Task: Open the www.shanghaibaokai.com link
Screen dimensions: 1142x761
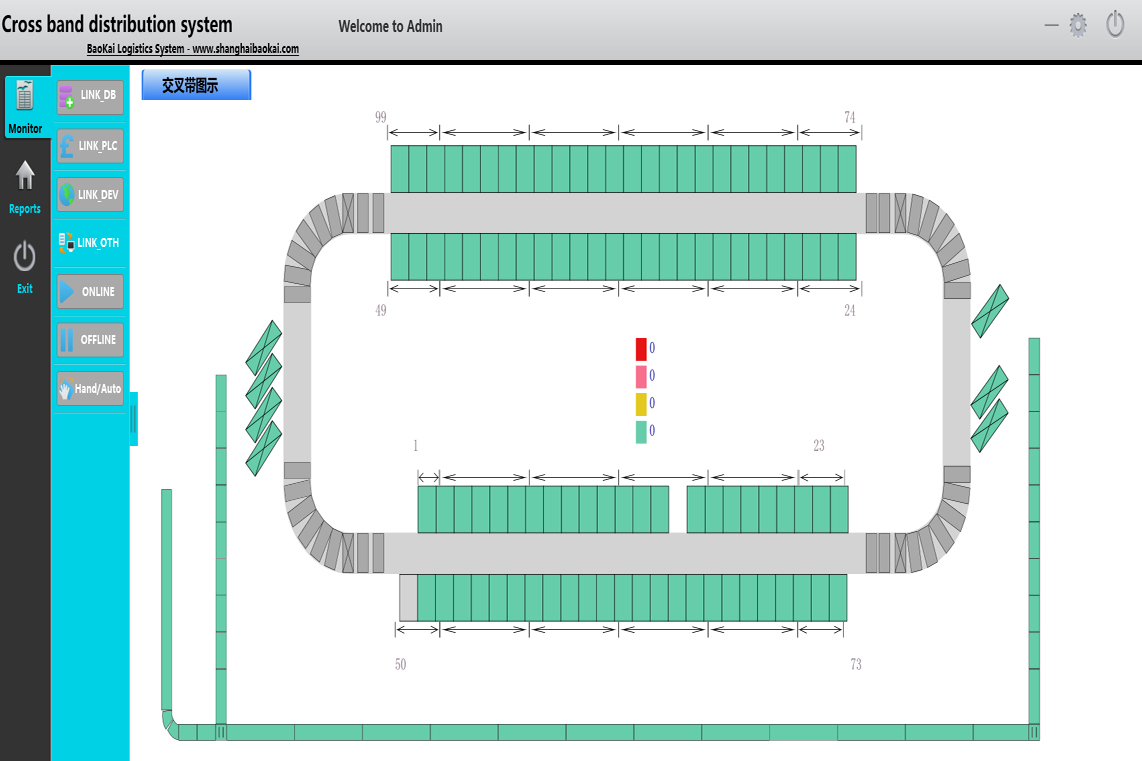Action: 245,49
